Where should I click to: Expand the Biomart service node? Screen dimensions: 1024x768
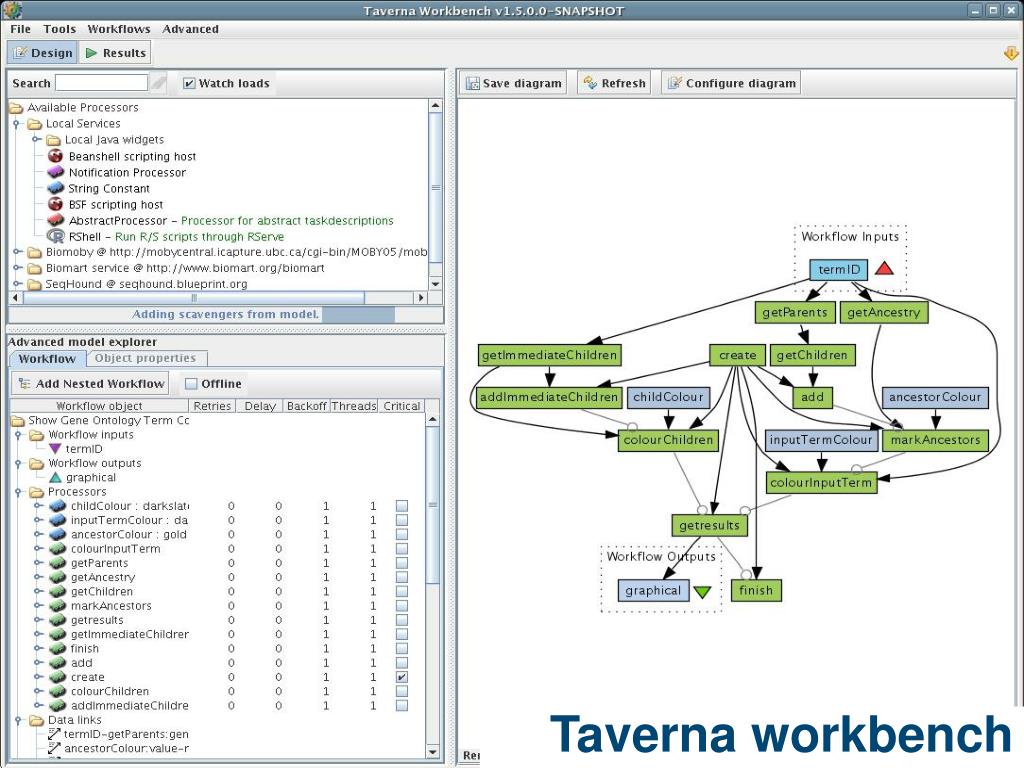[x=17, y=268]
